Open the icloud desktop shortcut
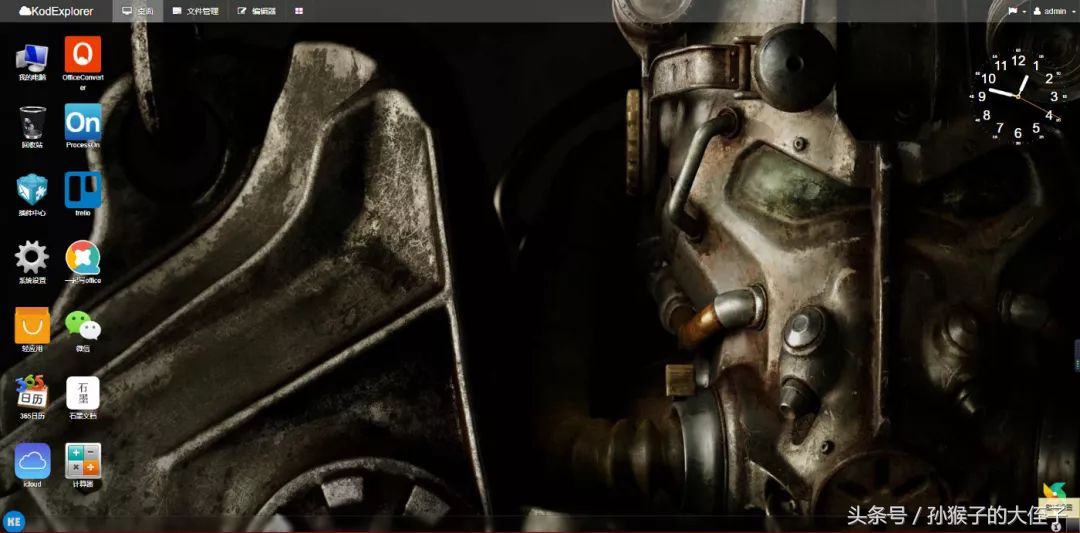This screenshot has width=1080, height=533. 32,461
